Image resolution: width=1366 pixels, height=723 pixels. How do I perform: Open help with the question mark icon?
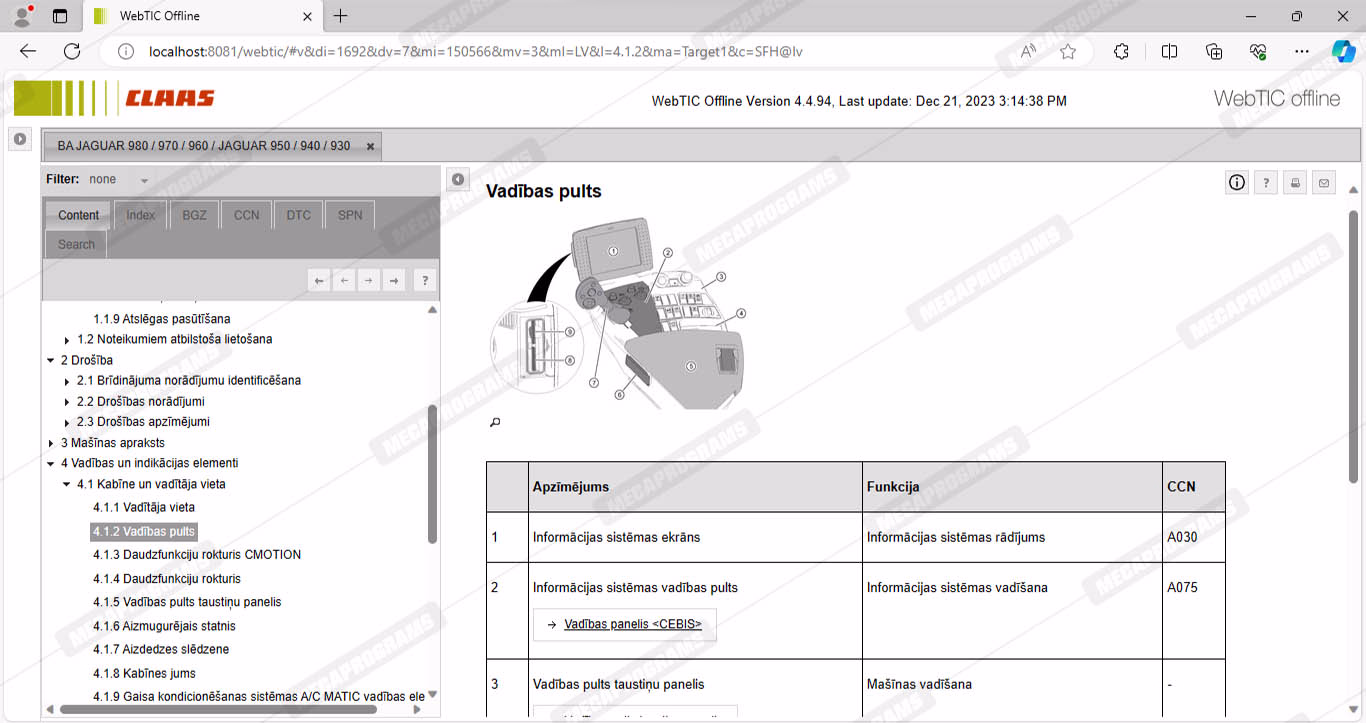tap(1266, 182)
